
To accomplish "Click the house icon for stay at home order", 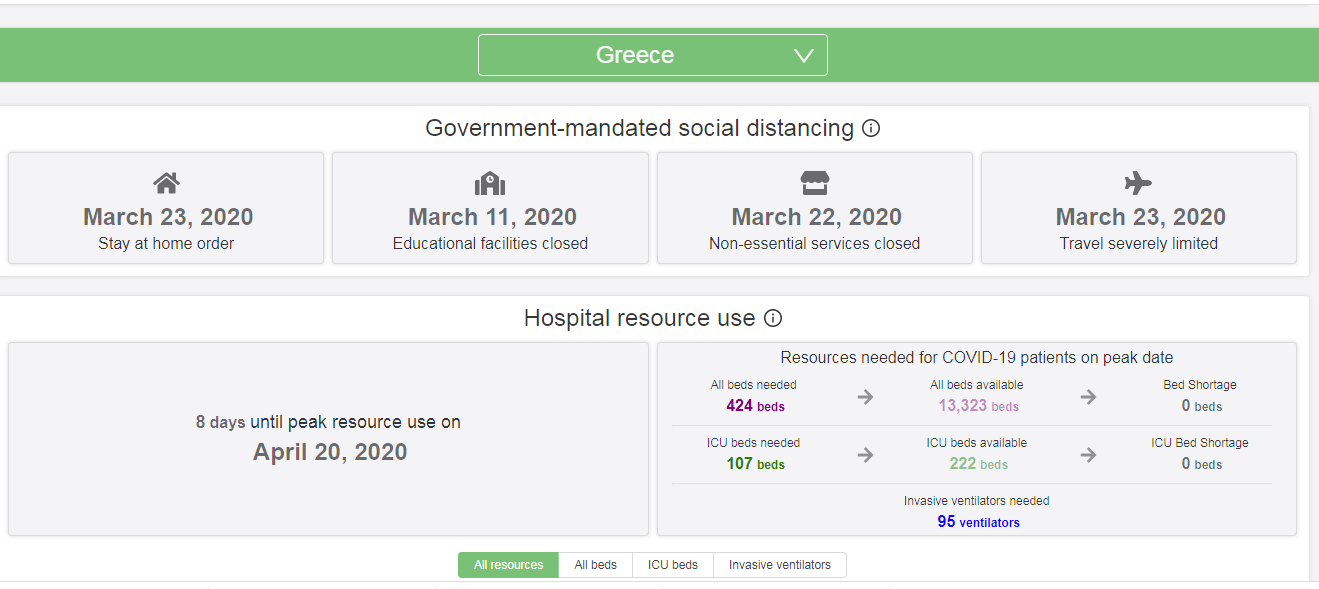I will pos(166,183).
